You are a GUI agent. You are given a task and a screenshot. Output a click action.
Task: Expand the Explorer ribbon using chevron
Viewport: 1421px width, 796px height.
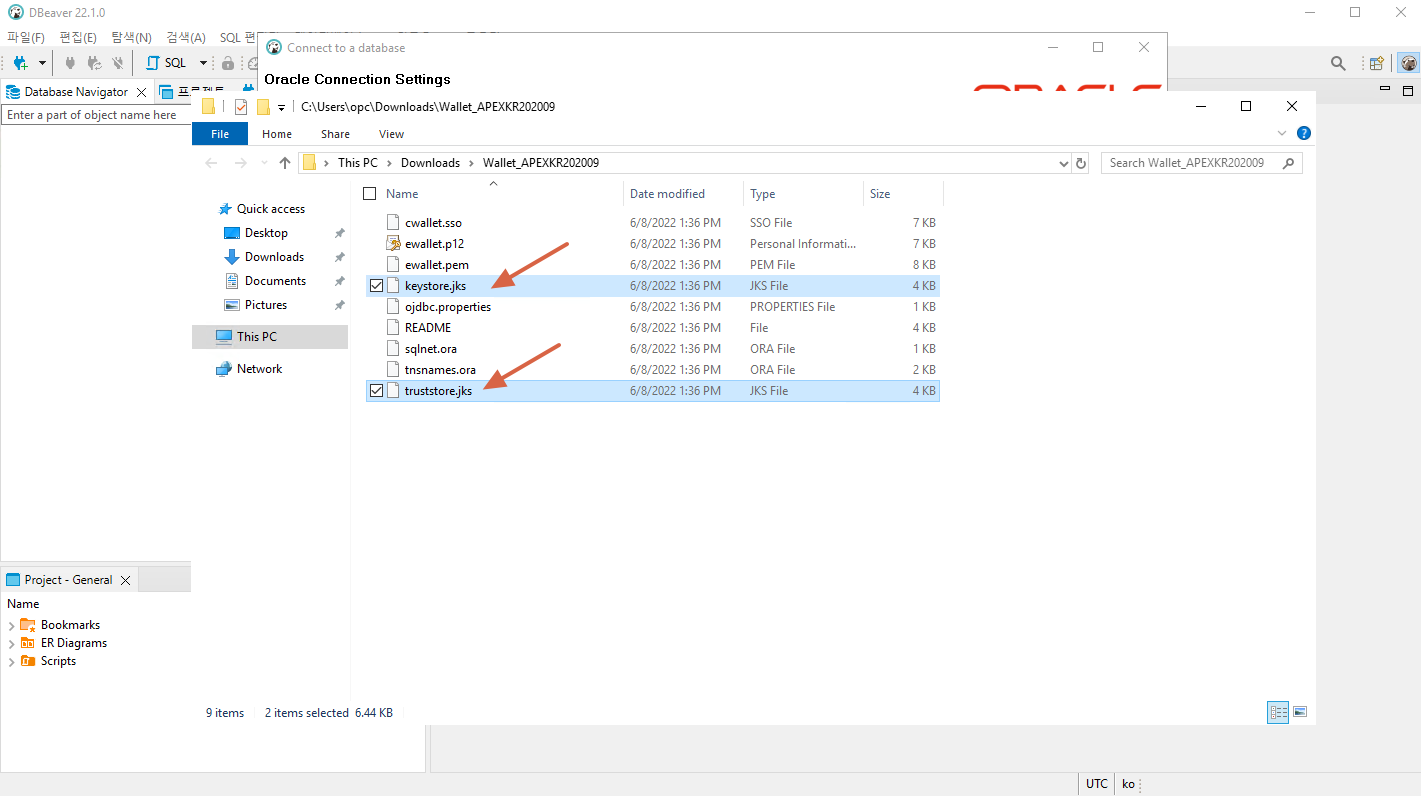coord(1283,133)
